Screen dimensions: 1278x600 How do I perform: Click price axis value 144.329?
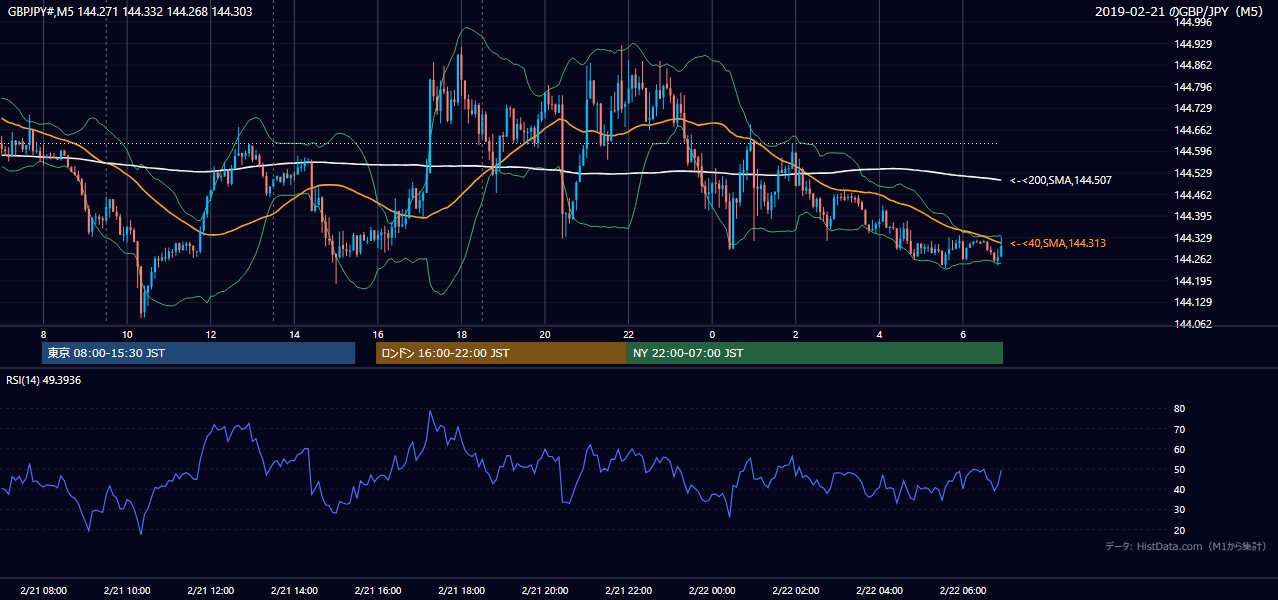(x=1194, y=238)
